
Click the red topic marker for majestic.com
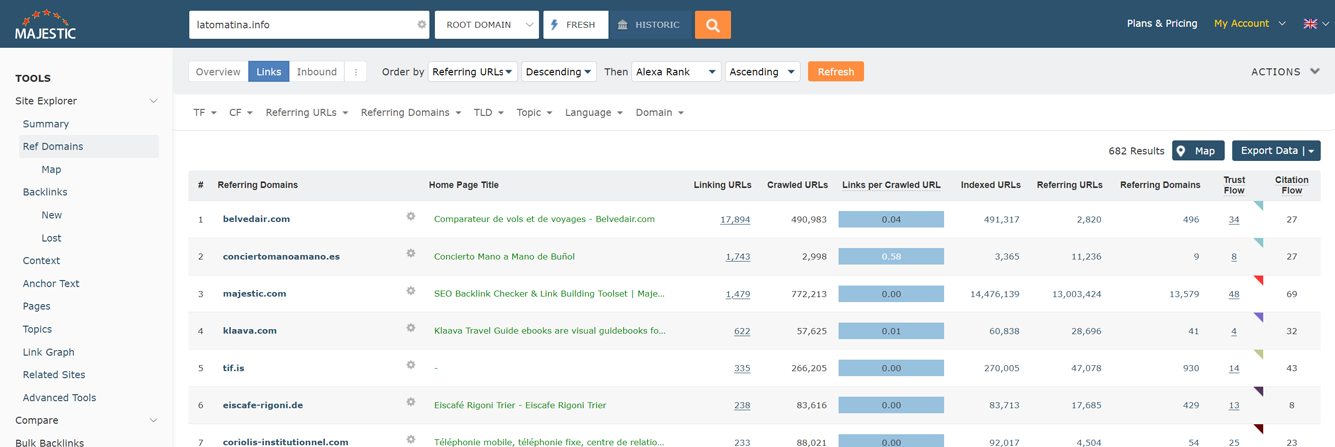pos(1258,281)
